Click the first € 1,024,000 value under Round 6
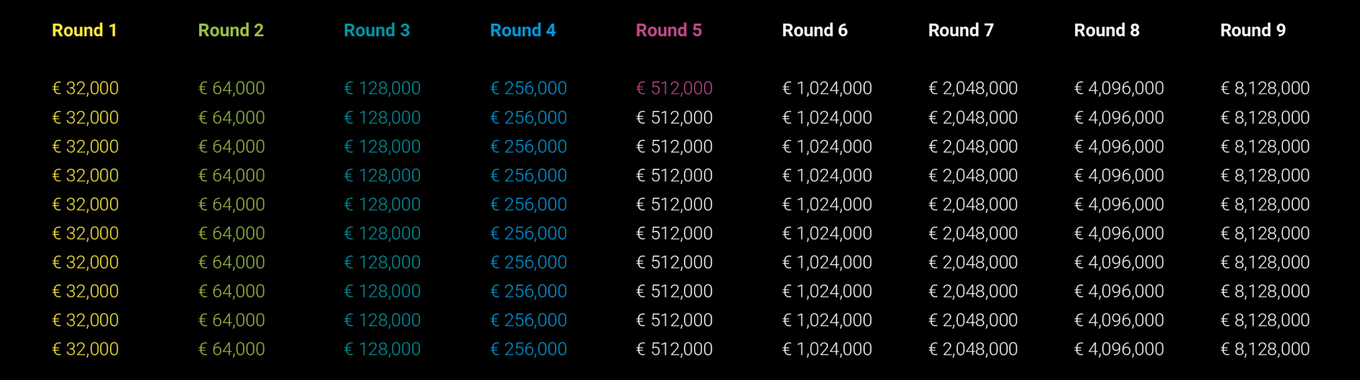Image resolution: width=1360 pixels, height=380 pixels. (x=827, y=88)
